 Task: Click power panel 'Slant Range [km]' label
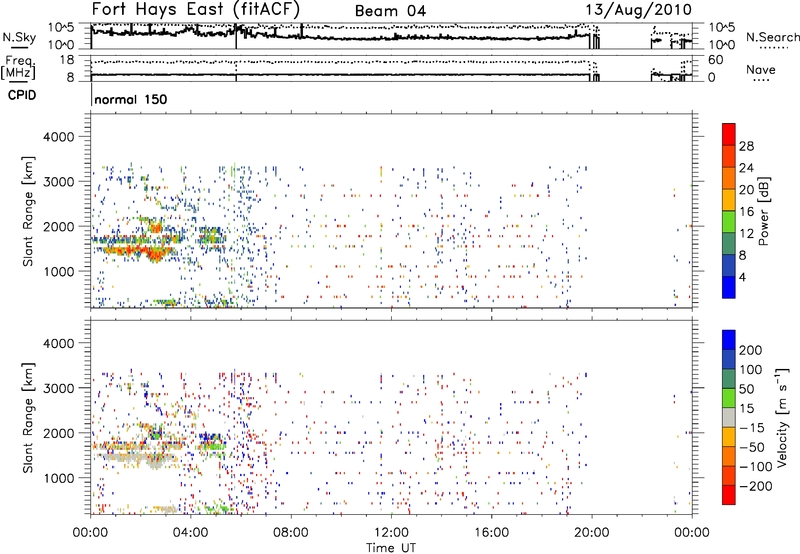[x=28, y=211]
